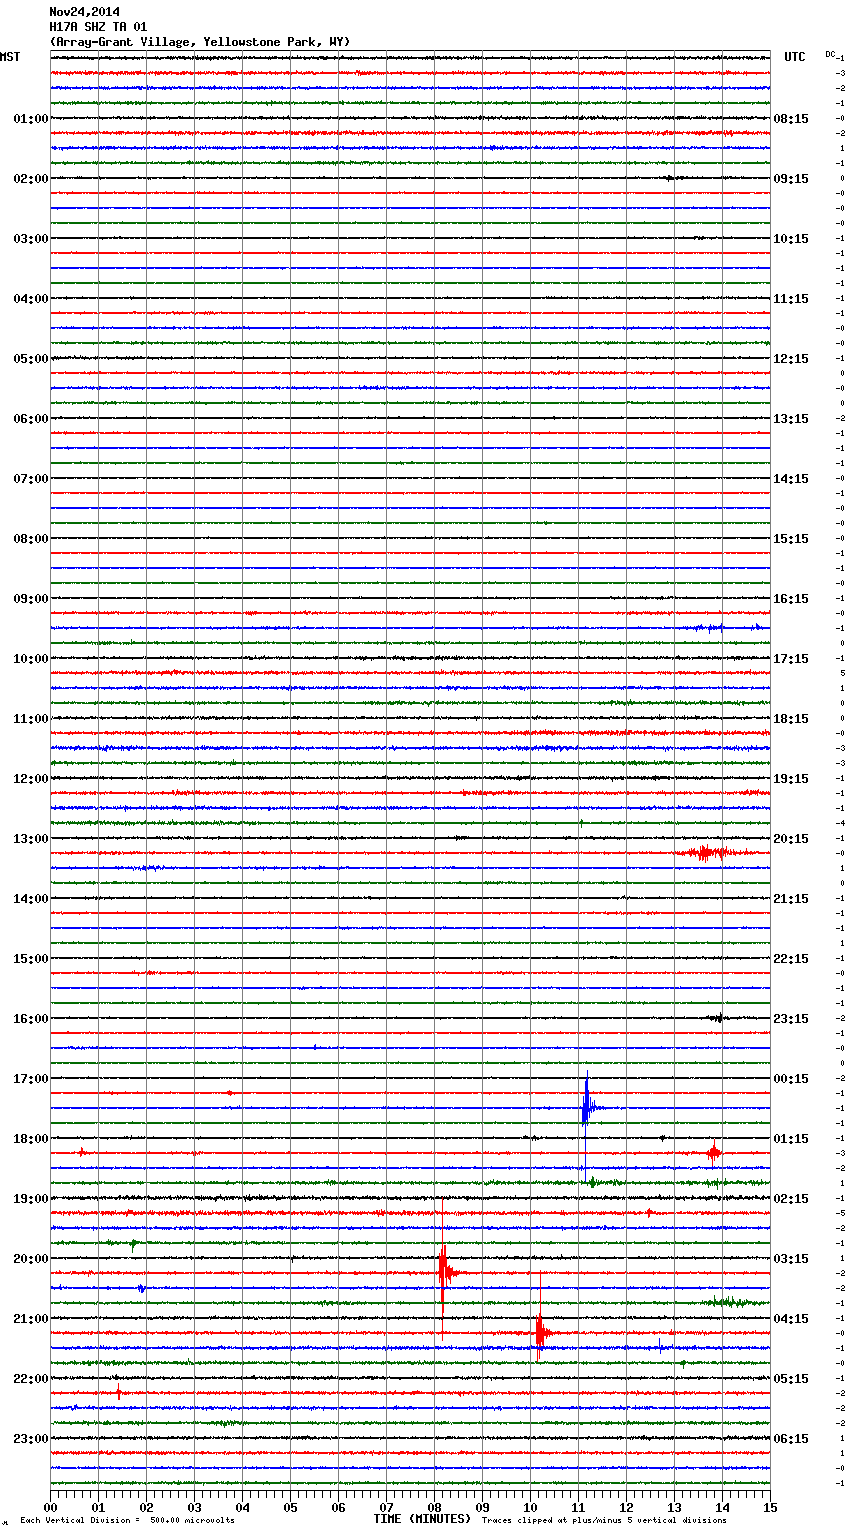Click the 20:00 MST time label
Screen dimensions: 850x1534
[30, 1259]
